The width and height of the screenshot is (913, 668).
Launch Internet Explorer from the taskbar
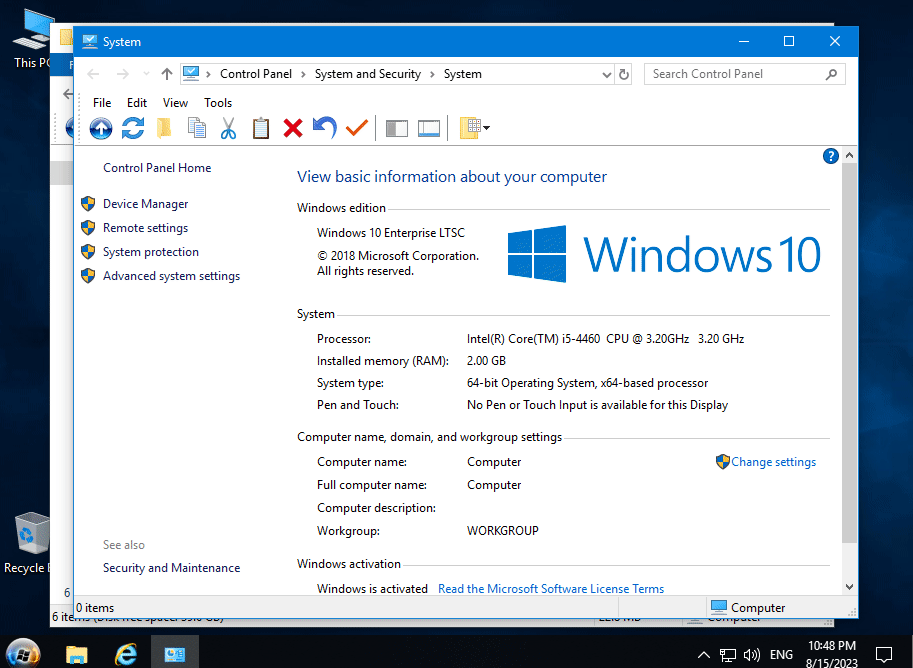tap(126, 653)
